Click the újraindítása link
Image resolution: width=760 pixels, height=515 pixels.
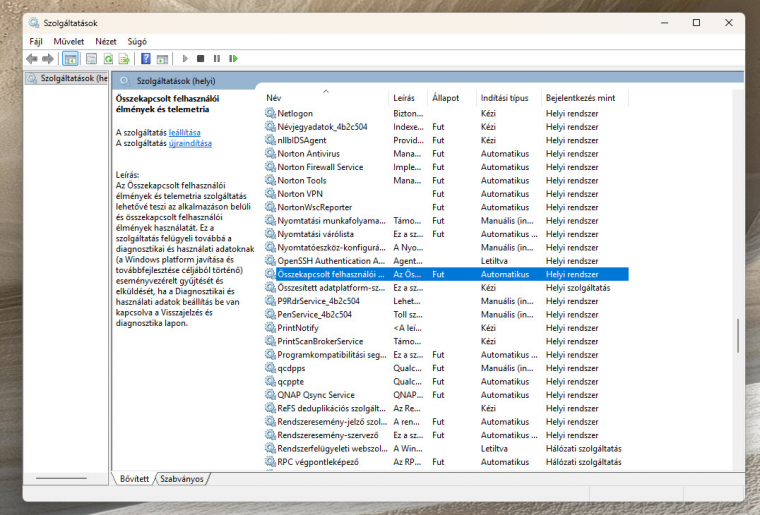[x=190, y=143]
